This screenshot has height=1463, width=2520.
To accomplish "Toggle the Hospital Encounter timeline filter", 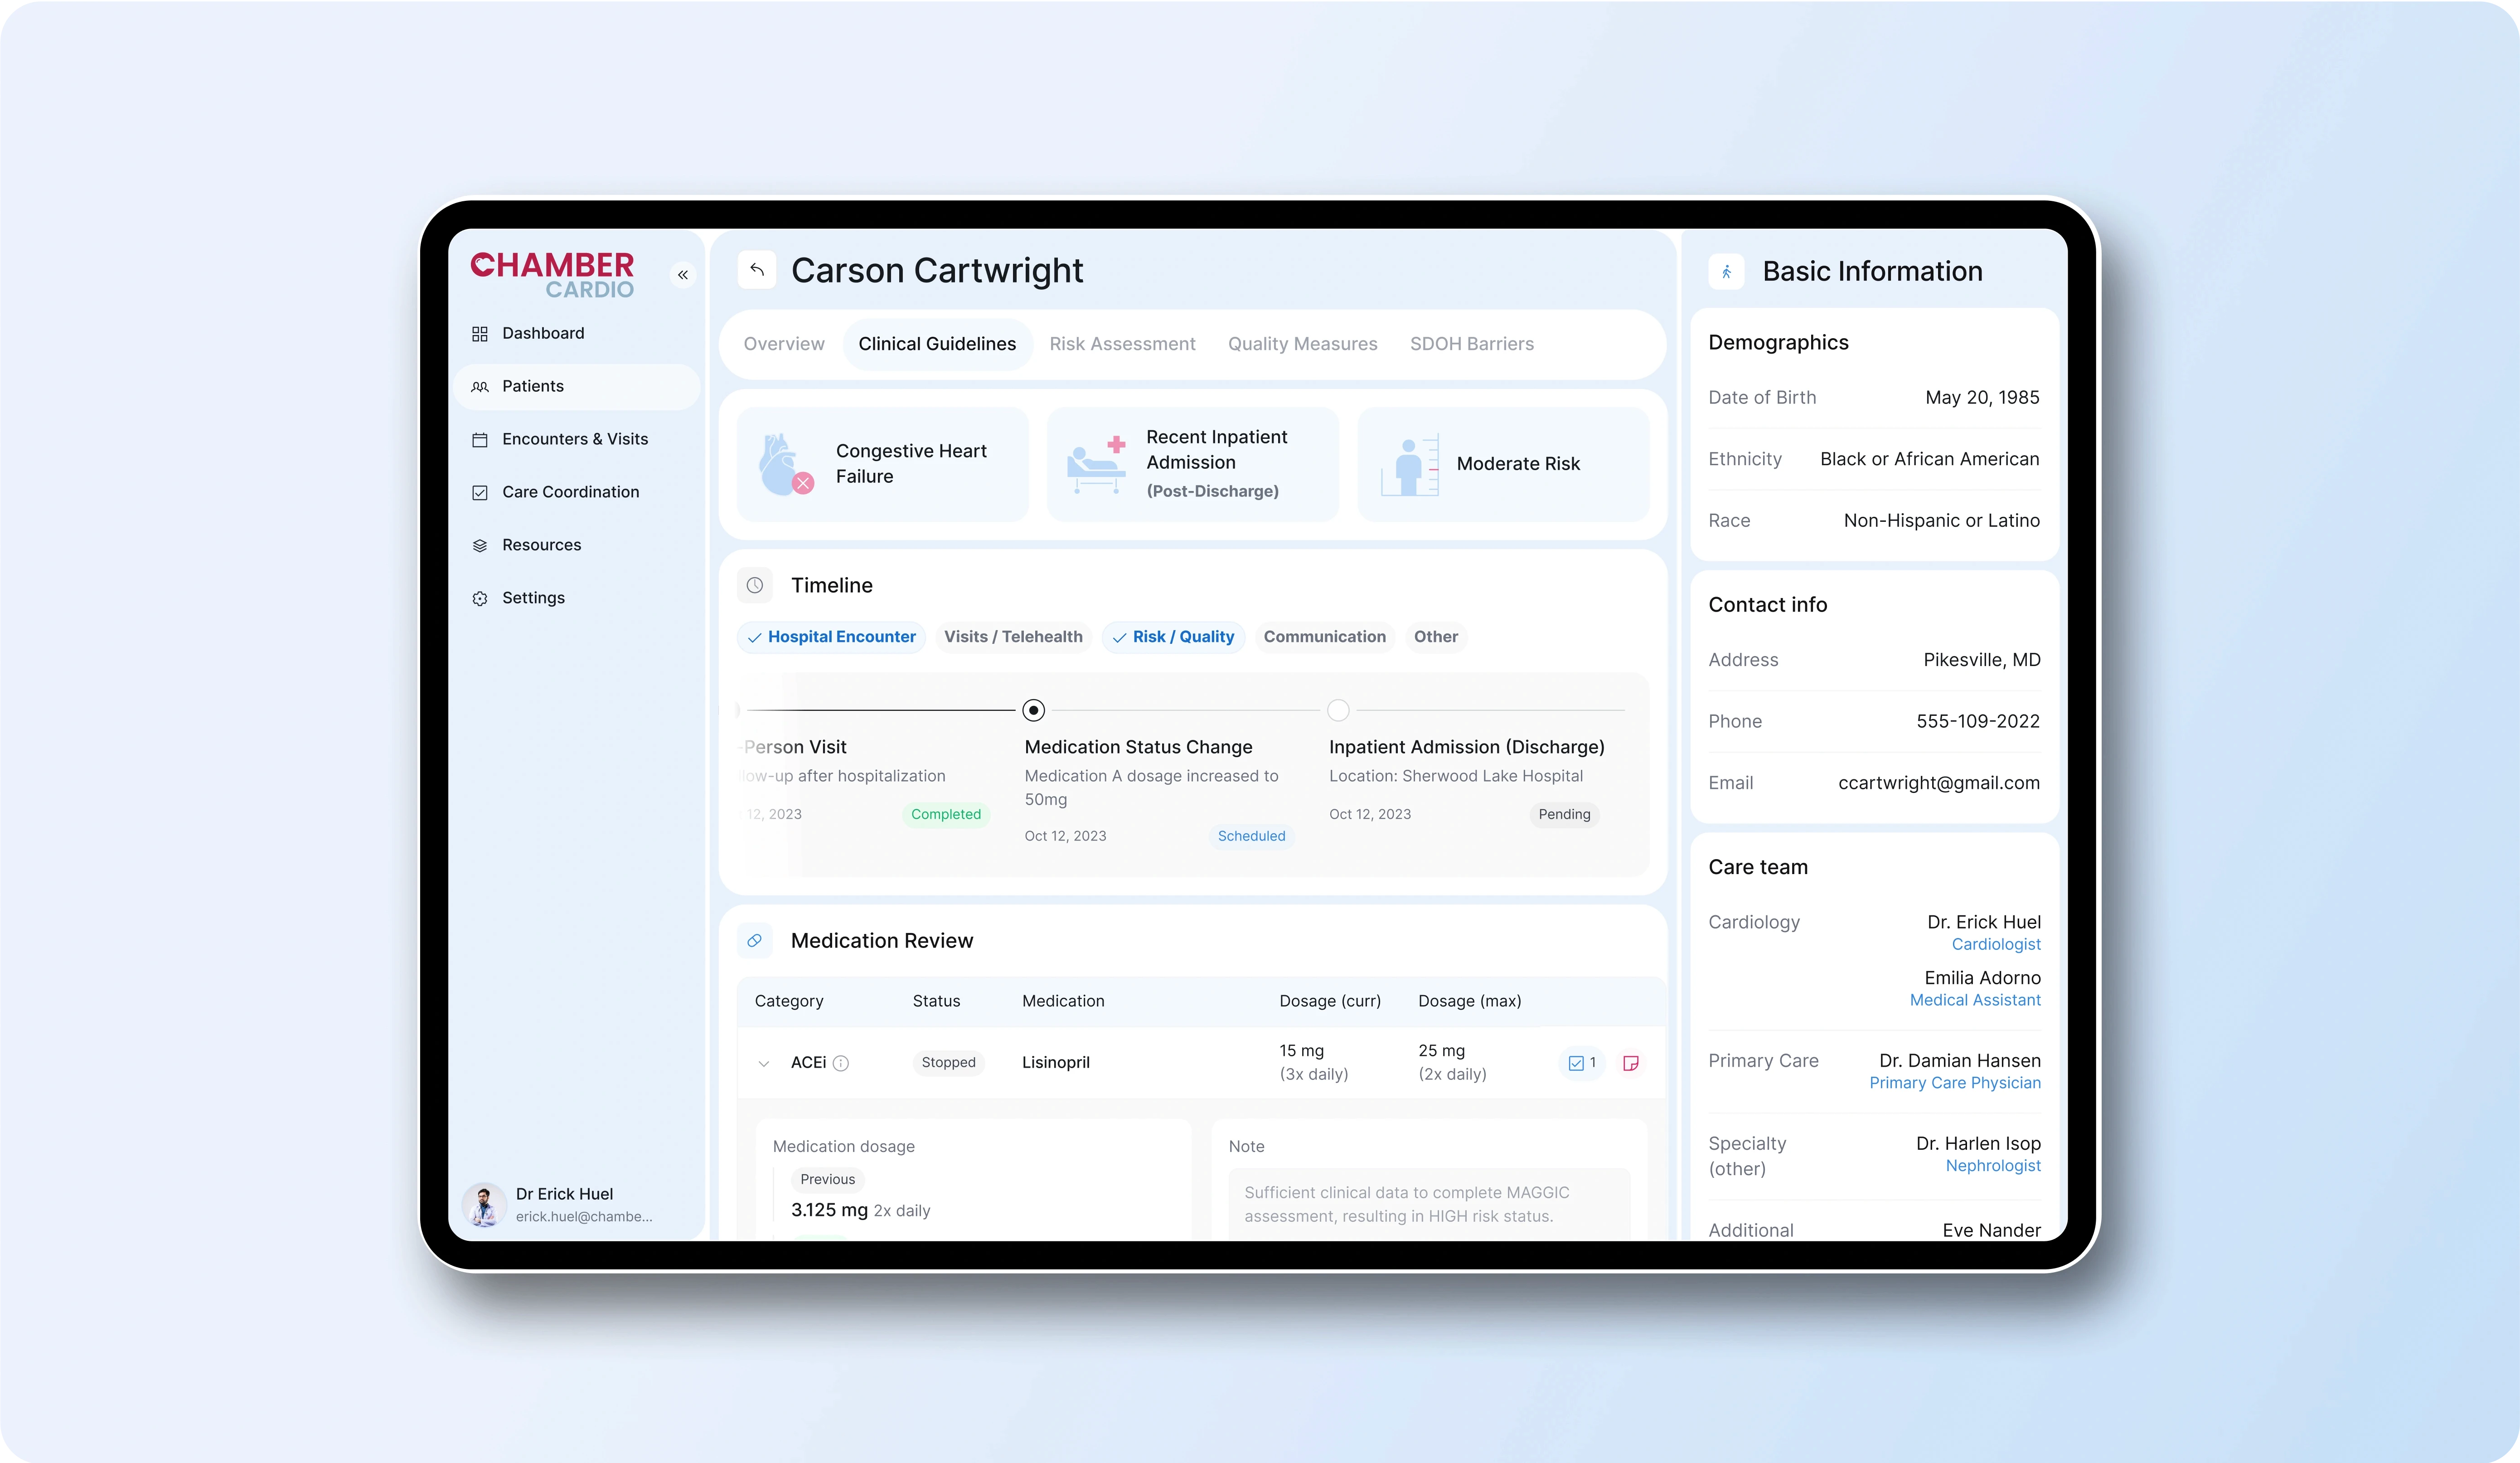I will click(x=831, y=637).
